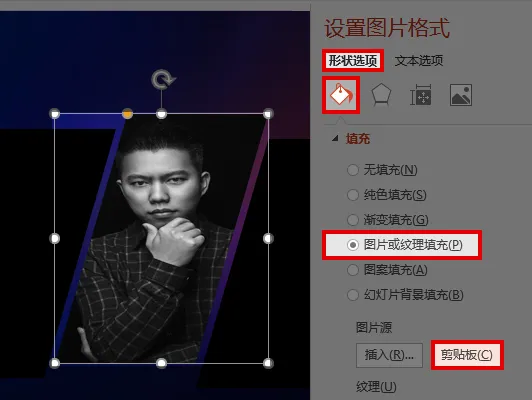
Task: Collapse the 填充 section triangle
Action: tap(335, 138)
